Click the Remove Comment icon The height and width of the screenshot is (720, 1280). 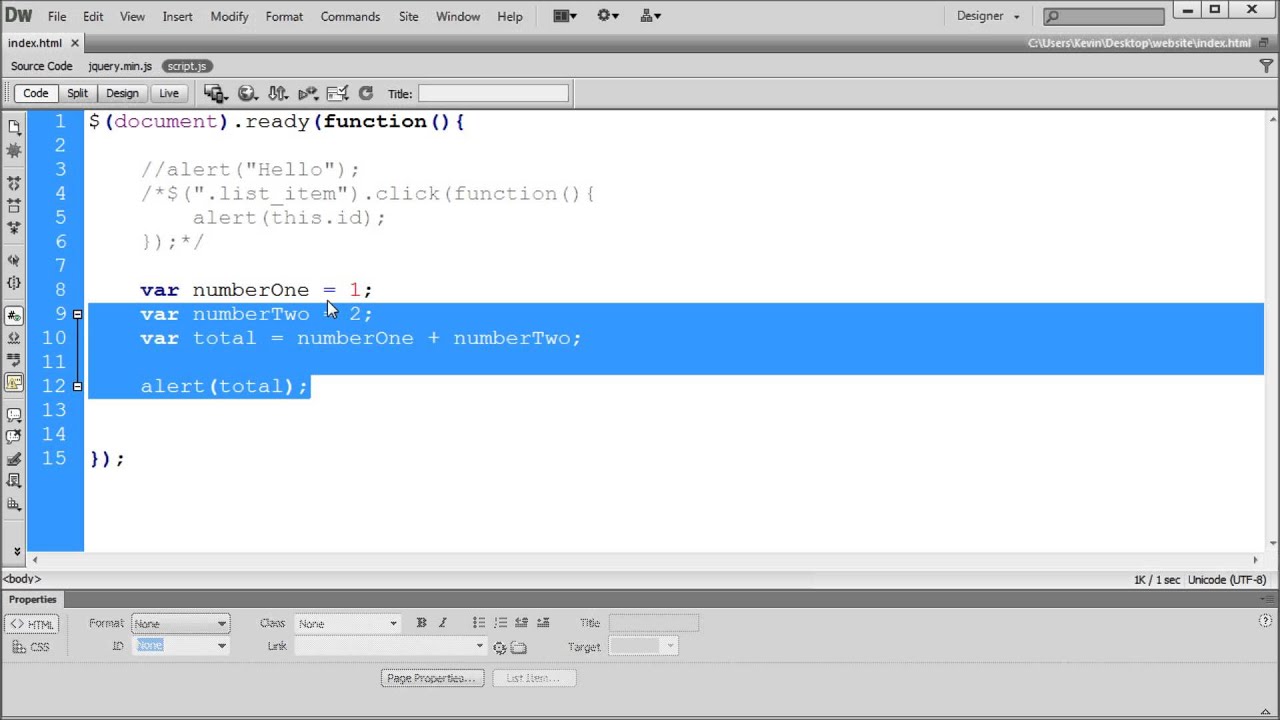[14, 437]
